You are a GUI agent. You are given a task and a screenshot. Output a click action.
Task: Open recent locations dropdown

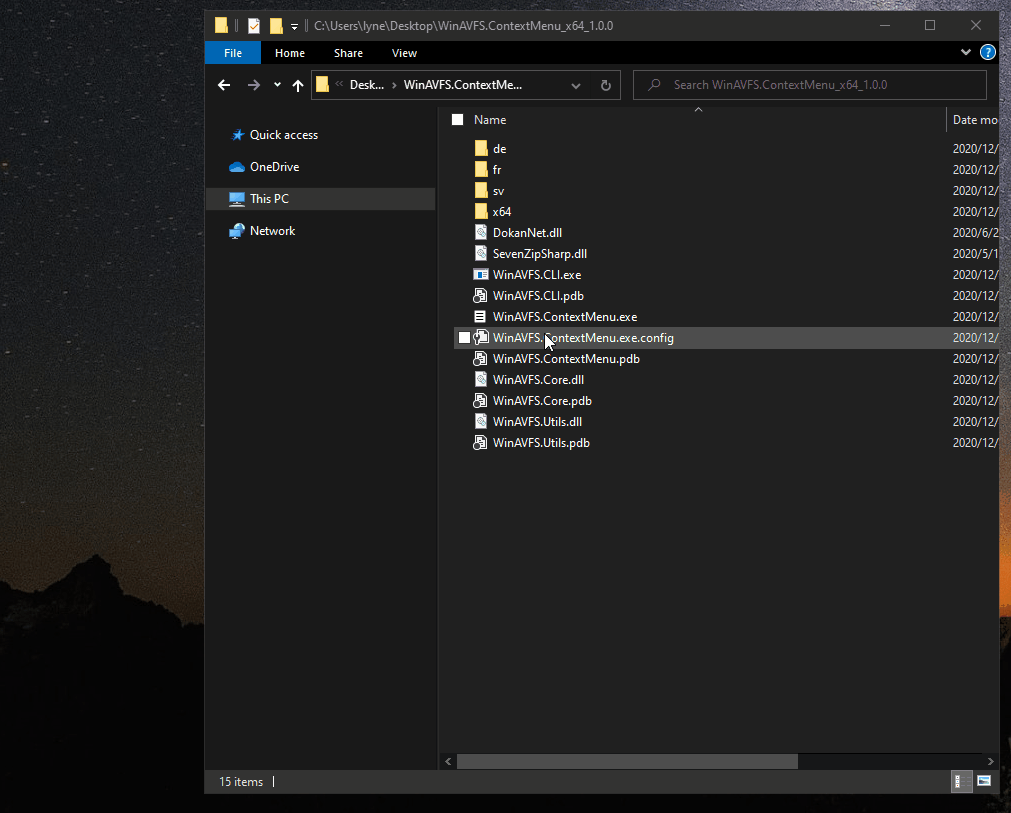pos(277,85)
